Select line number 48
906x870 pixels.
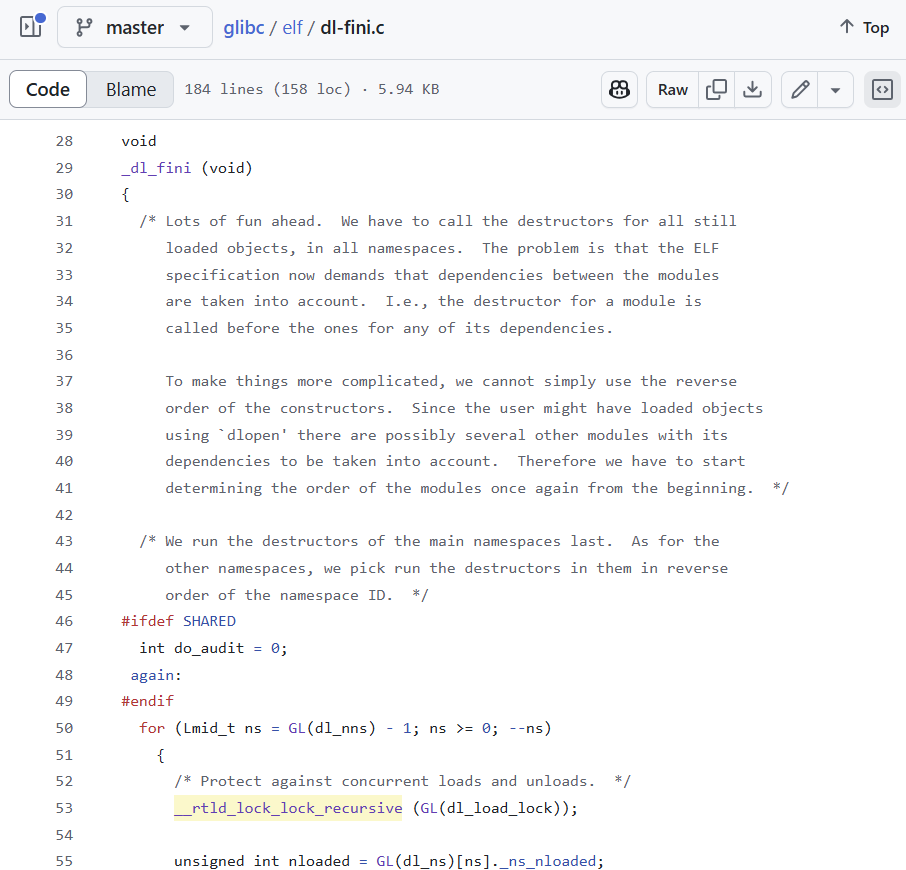point(64,675)
